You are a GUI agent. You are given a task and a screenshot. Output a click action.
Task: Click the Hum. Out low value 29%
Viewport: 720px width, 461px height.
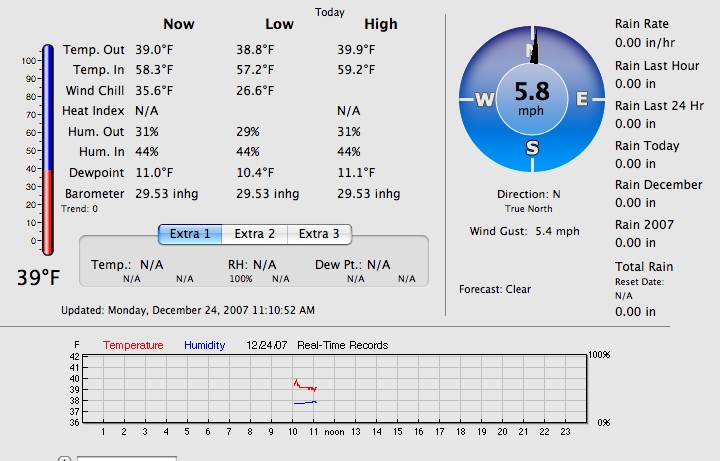click(x=248, y=132)
